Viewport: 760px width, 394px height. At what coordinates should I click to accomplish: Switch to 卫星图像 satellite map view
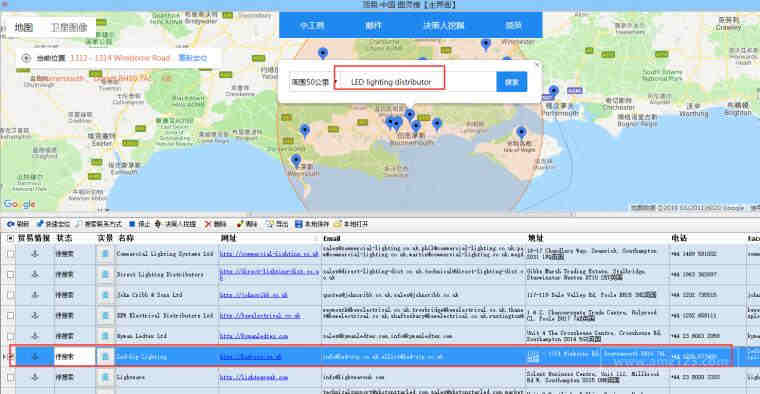tap(69, 27)
